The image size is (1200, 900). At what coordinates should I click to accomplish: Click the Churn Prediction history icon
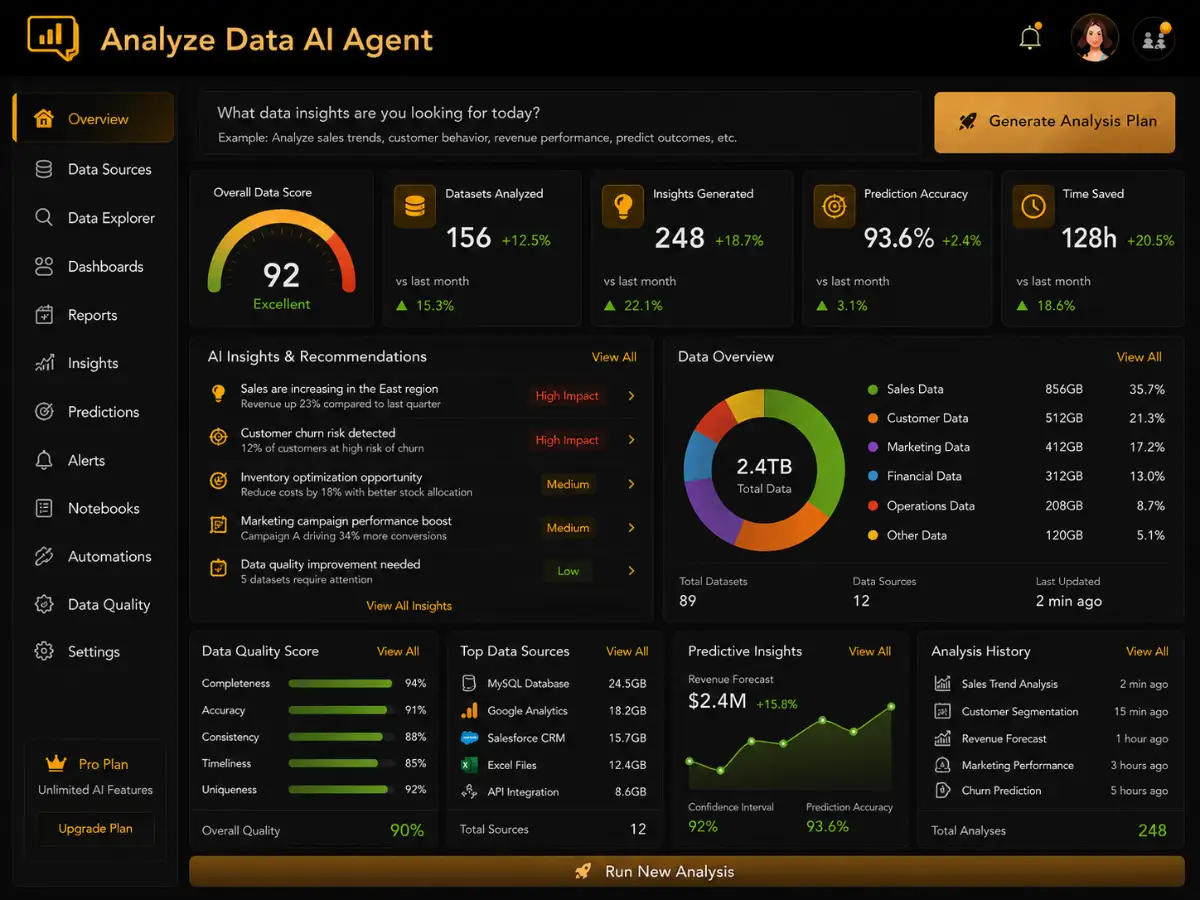tap(942, 791)
